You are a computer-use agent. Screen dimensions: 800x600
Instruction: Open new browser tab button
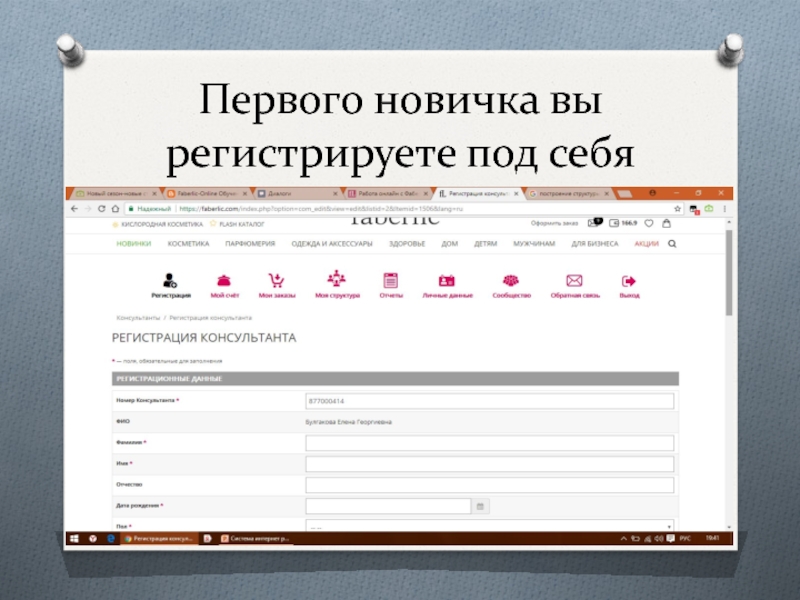[624, 194]
